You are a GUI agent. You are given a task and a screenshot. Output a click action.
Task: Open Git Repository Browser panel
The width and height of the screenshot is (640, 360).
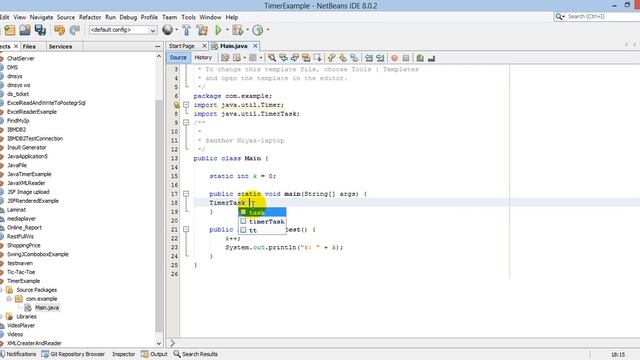(x=73, y=354)
